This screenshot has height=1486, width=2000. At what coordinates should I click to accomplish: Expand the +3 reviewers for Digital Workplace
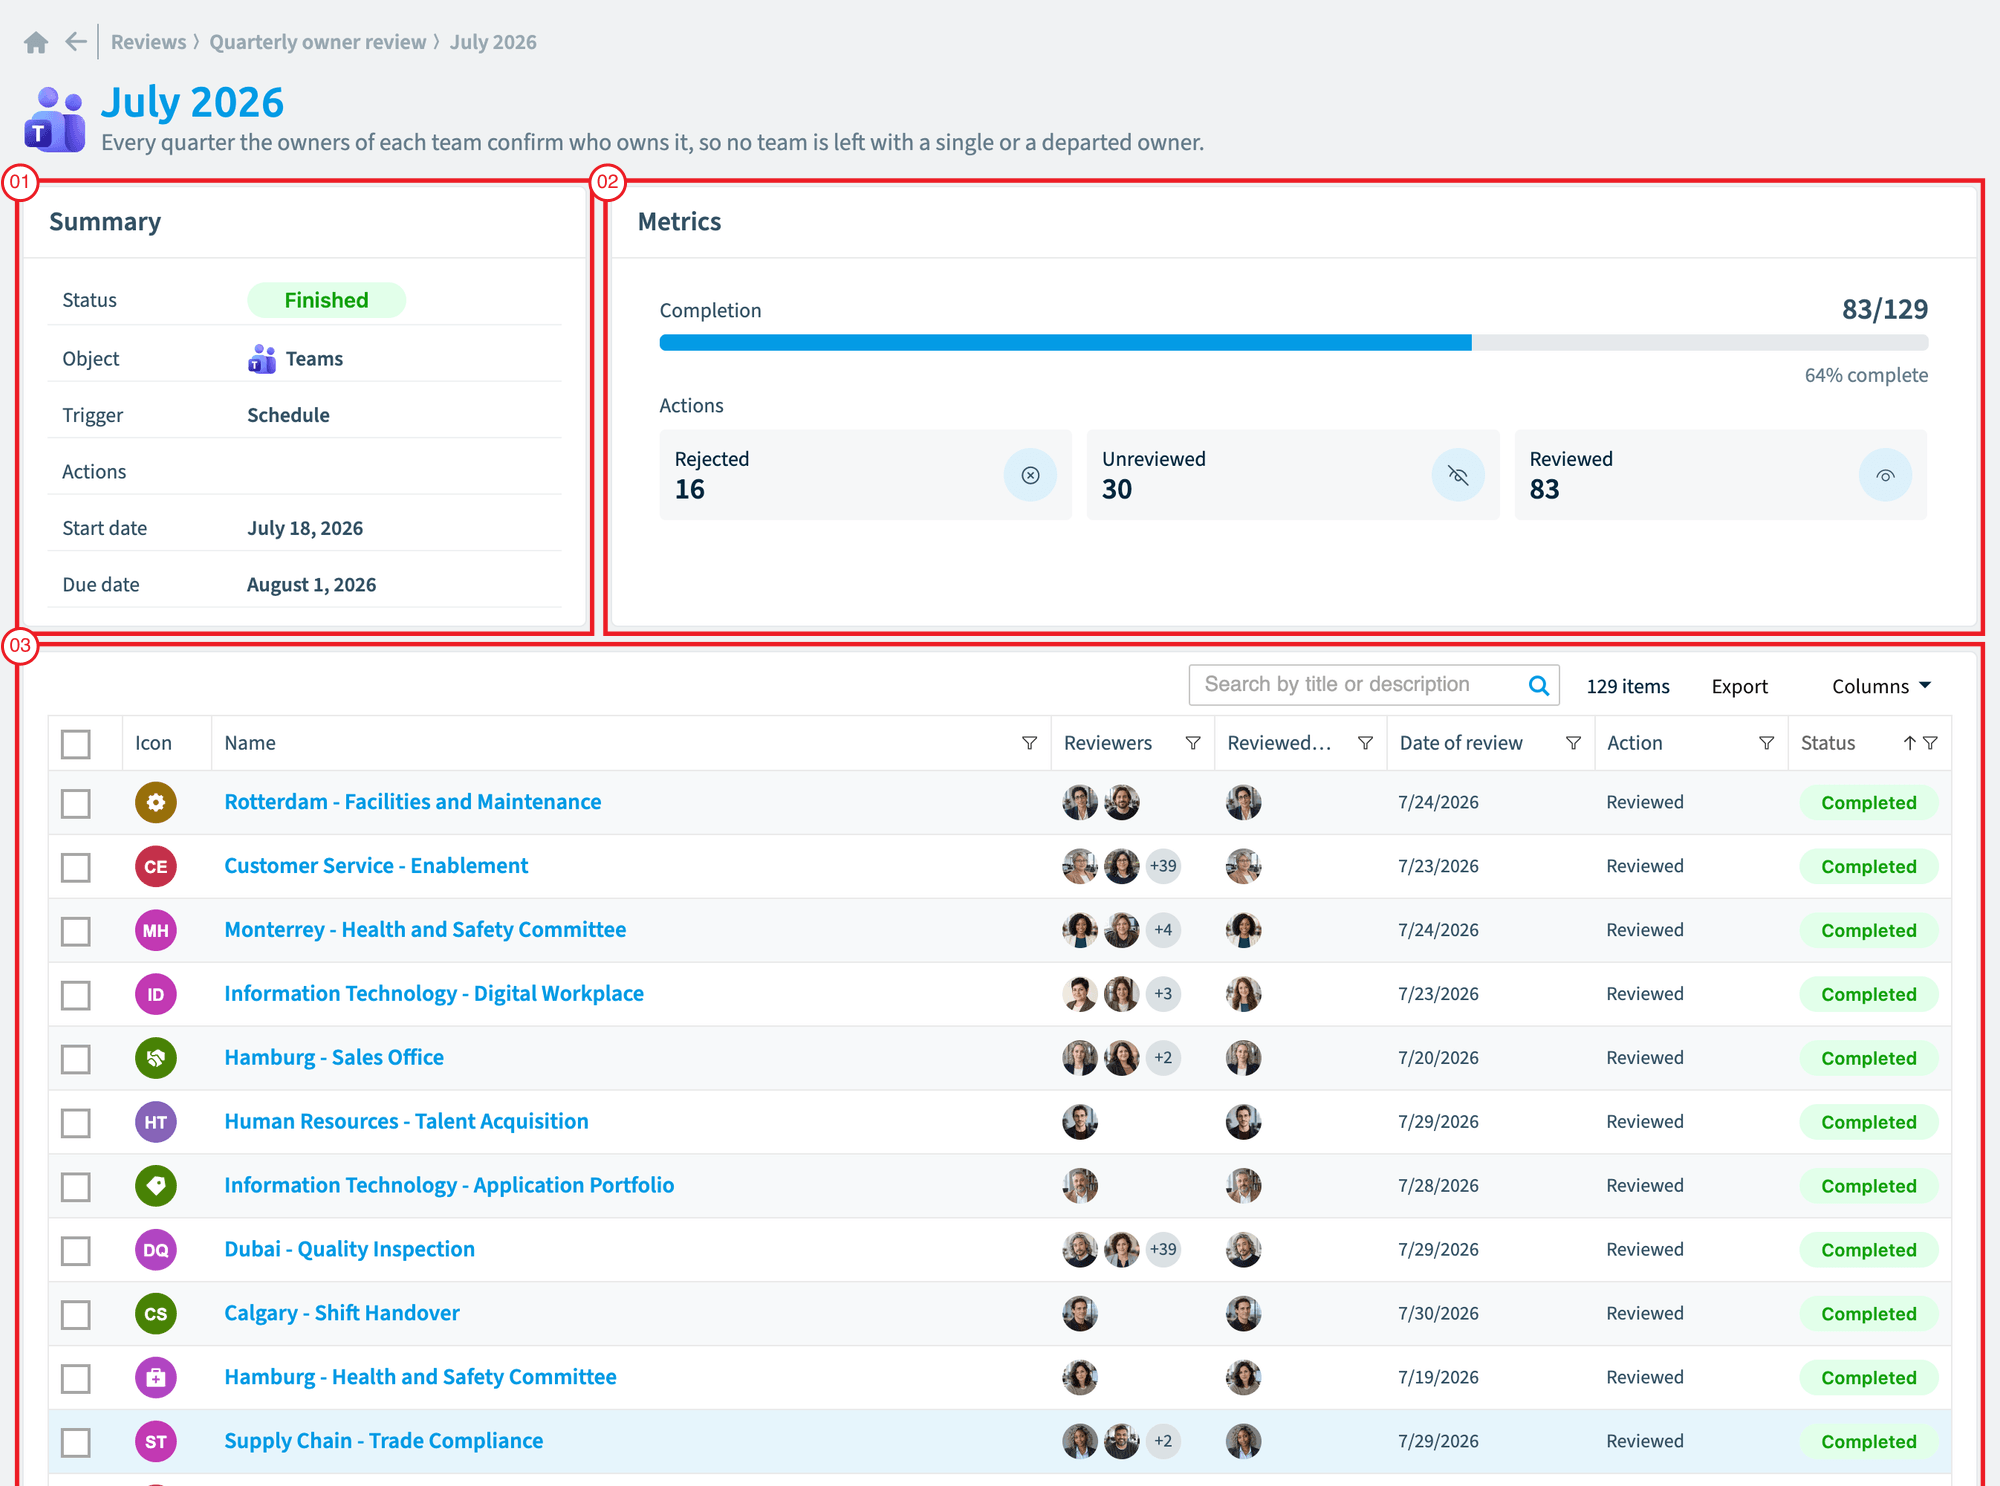pos(1163,994)
